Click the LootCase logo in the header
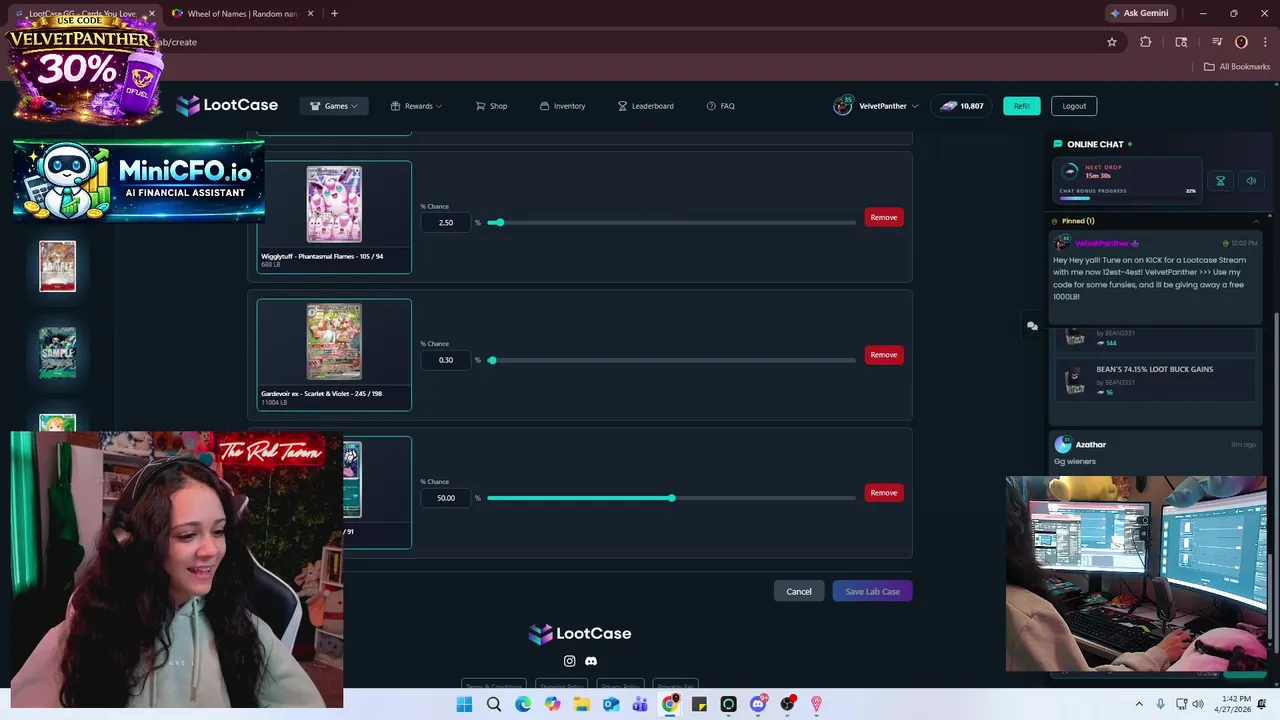 (227, 105)
